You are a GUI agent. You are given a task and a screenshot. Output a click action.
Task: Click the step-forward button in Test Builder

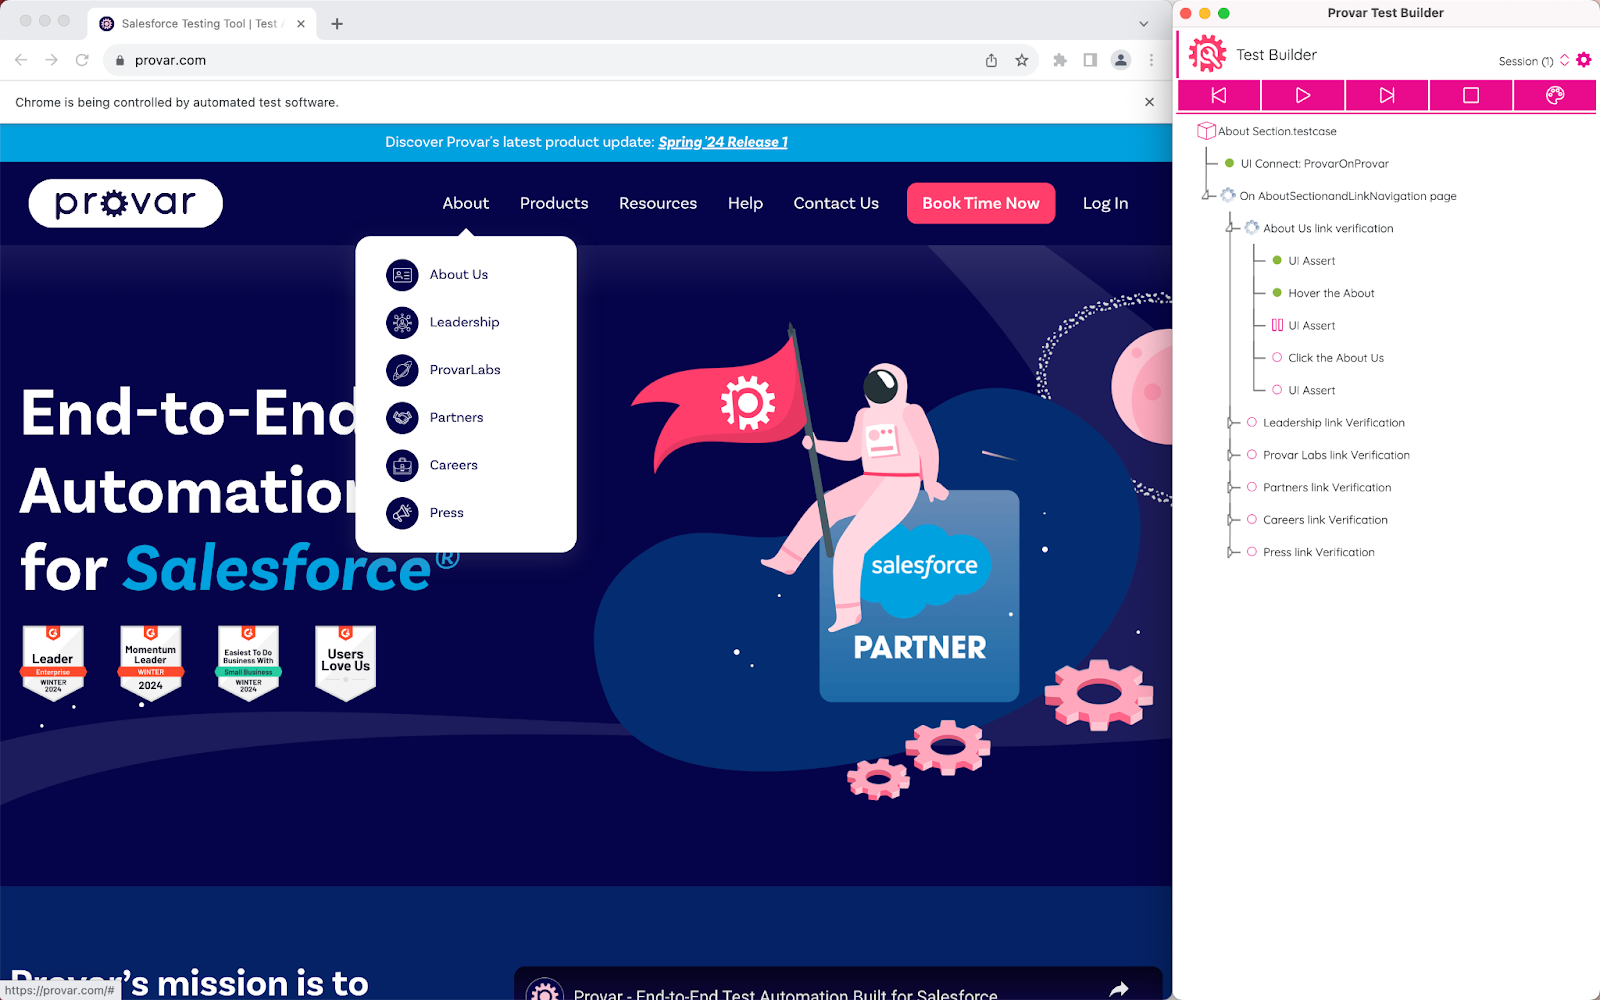(x=1387, y=95)
